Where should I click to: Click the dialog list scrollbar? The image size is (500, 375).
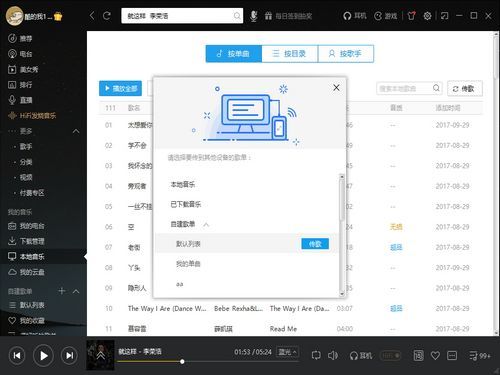pos(341,200)
